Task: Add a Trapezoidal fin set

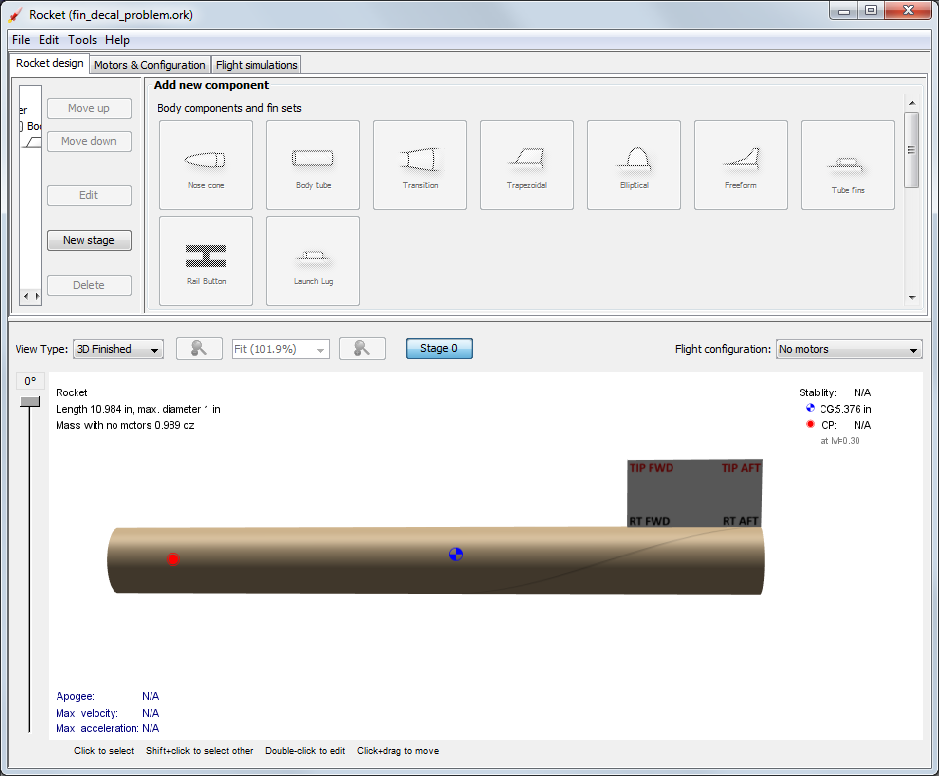Action: (x=526, y=164)
